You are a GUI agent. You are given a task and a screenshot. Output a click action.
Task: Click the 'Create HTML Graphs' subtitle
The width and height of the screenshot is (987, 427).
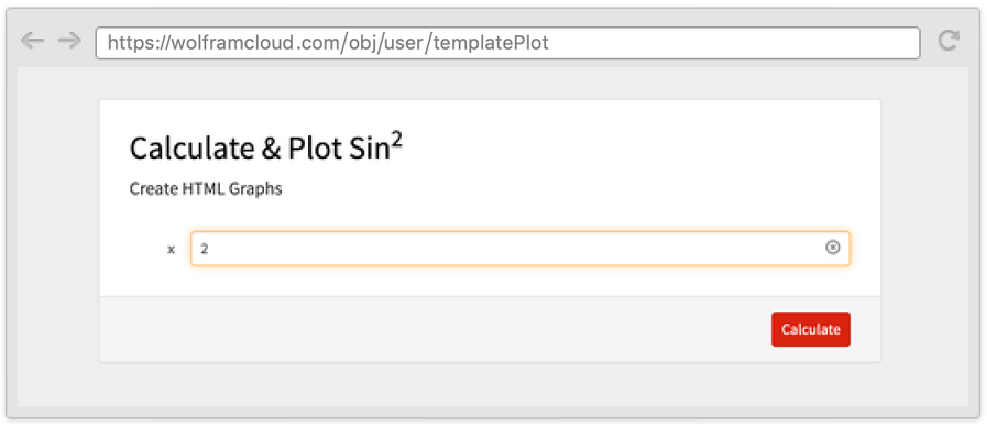[206, 190]
